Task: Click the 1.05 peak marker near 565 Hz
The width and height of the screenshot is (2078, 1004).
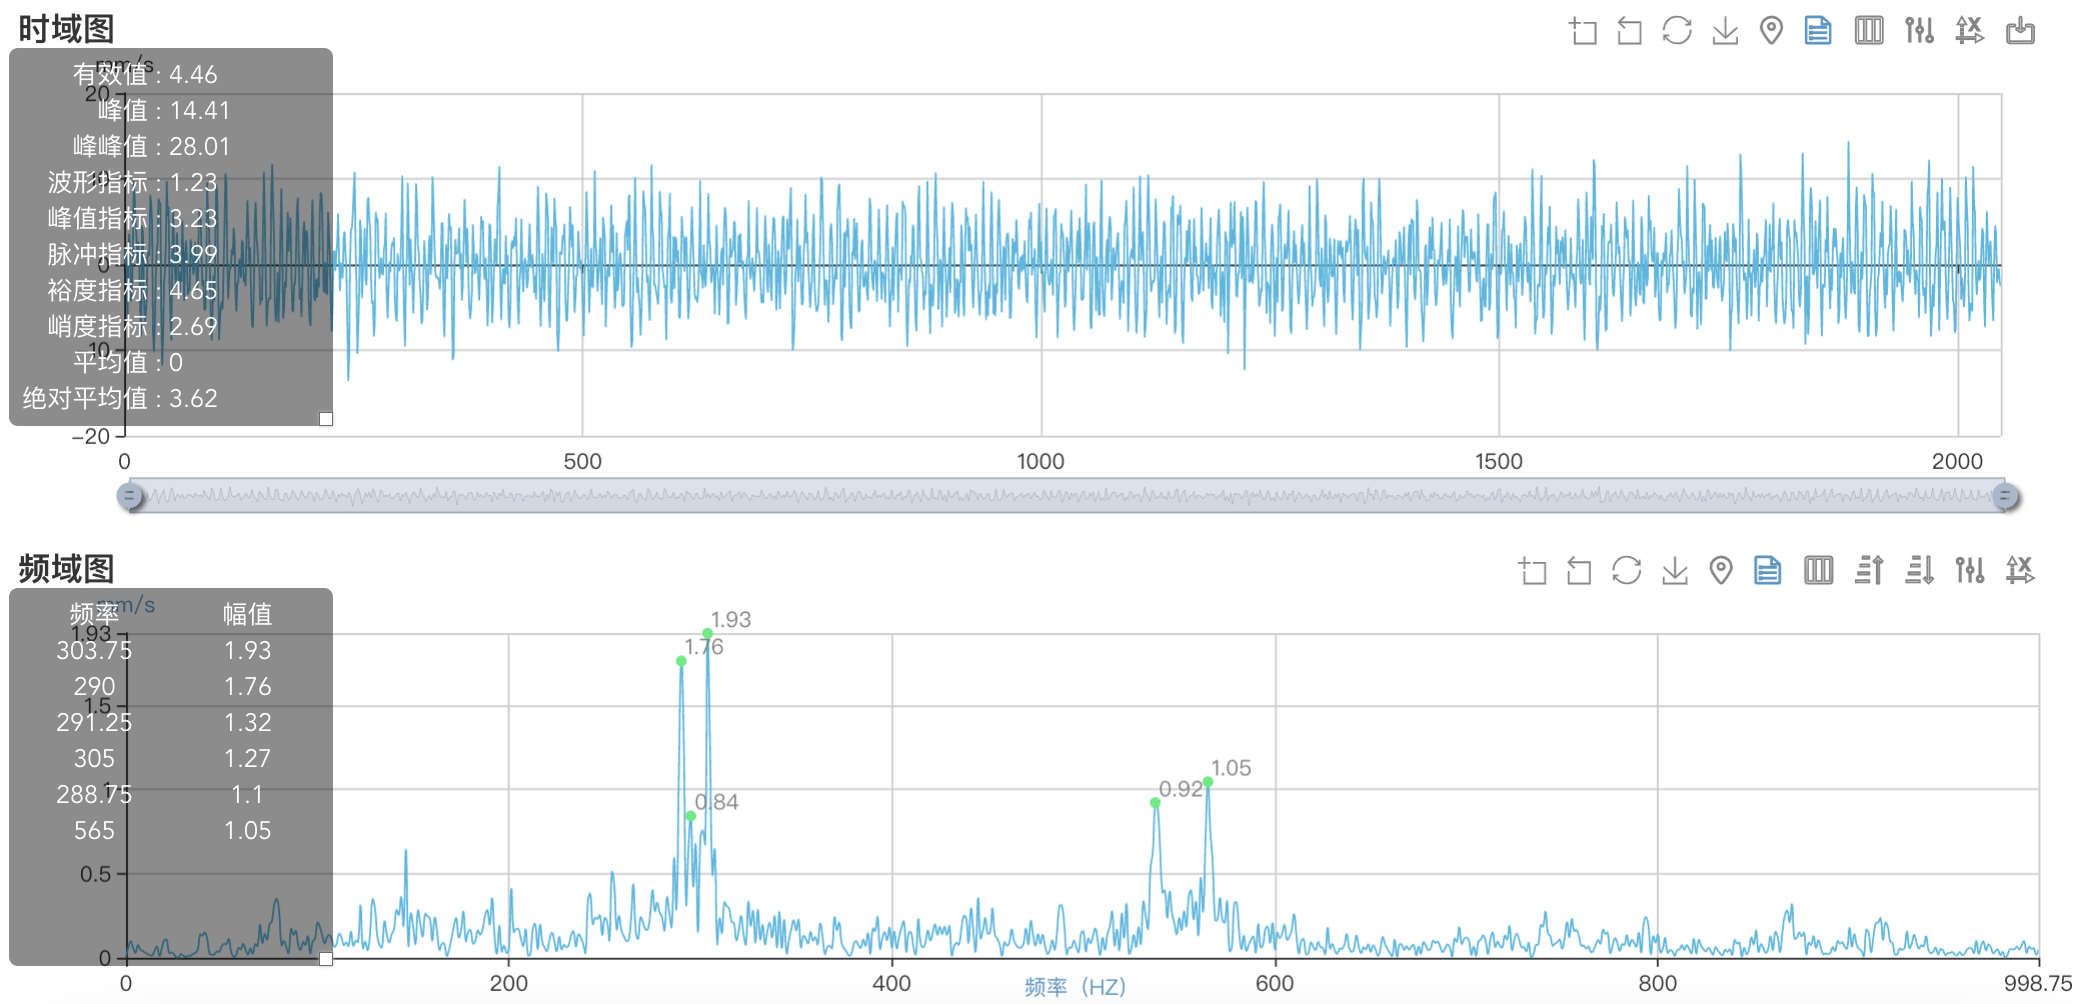Action: point(1208,782)
